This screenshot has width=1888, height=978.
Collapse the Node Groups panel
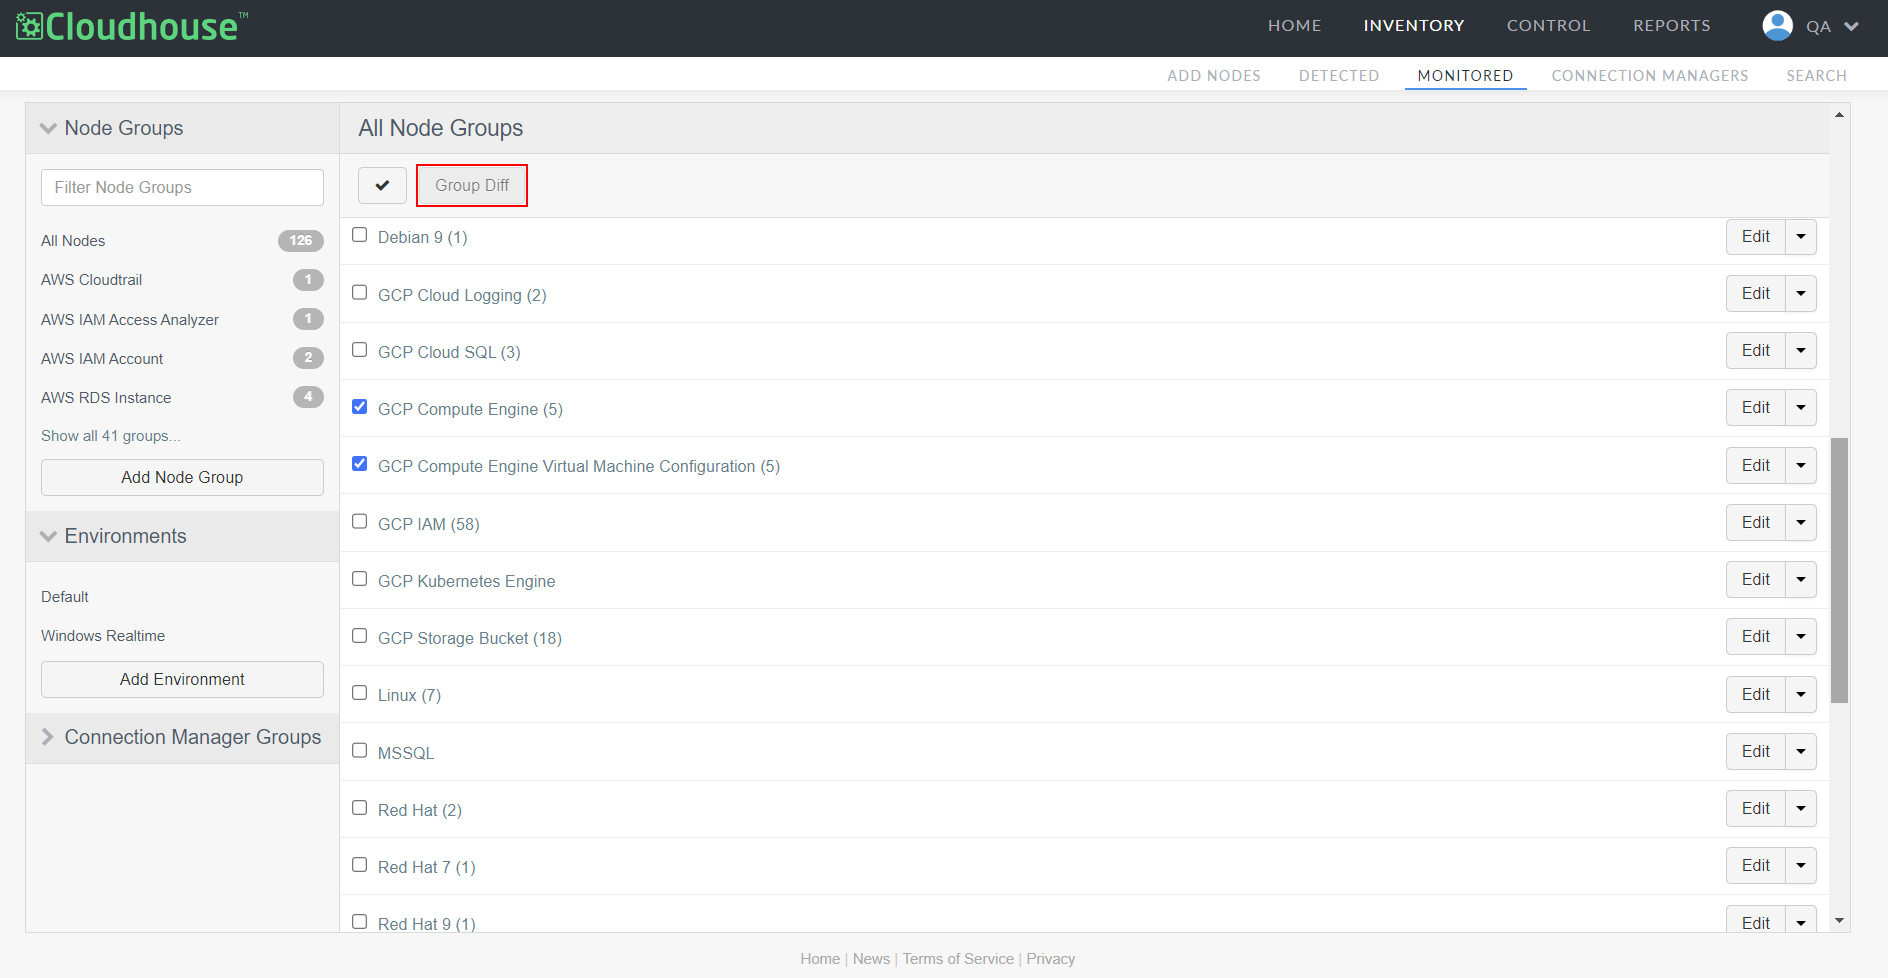48,128
